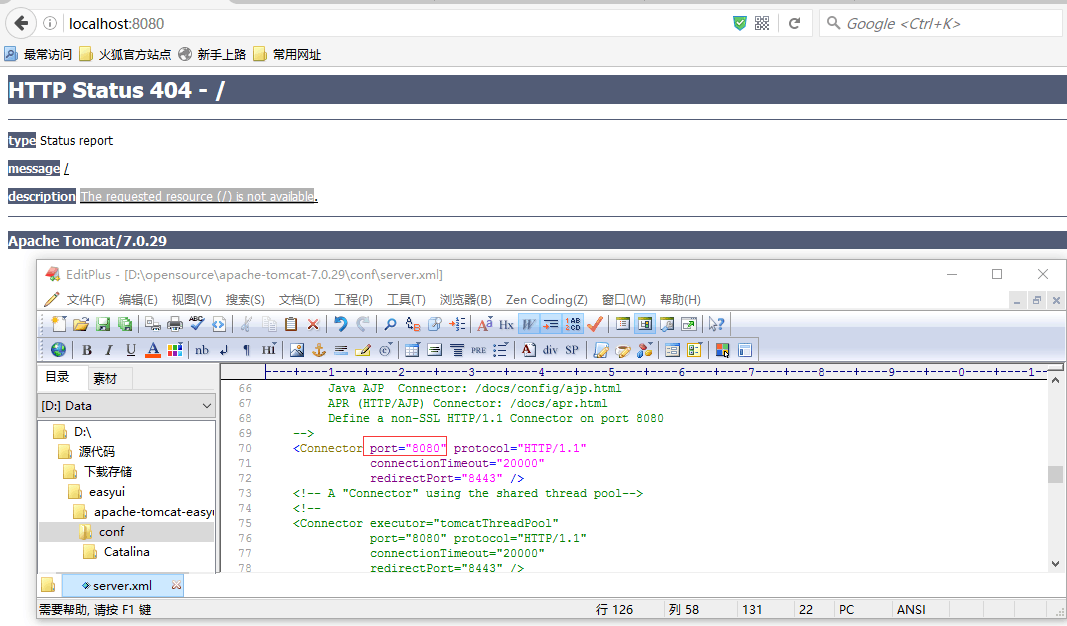
Task: Select the conf folder
Action: click(x=112, y=531)
